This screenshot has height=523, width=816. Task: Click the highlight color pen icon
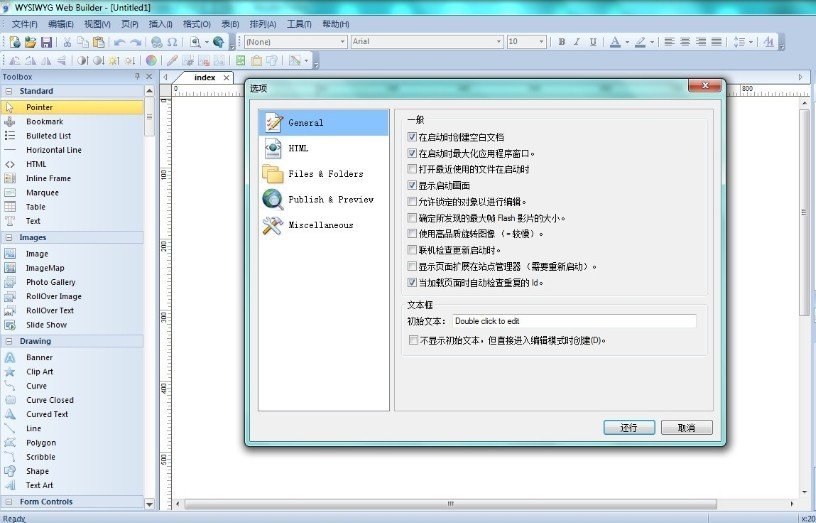coord(641,42)
